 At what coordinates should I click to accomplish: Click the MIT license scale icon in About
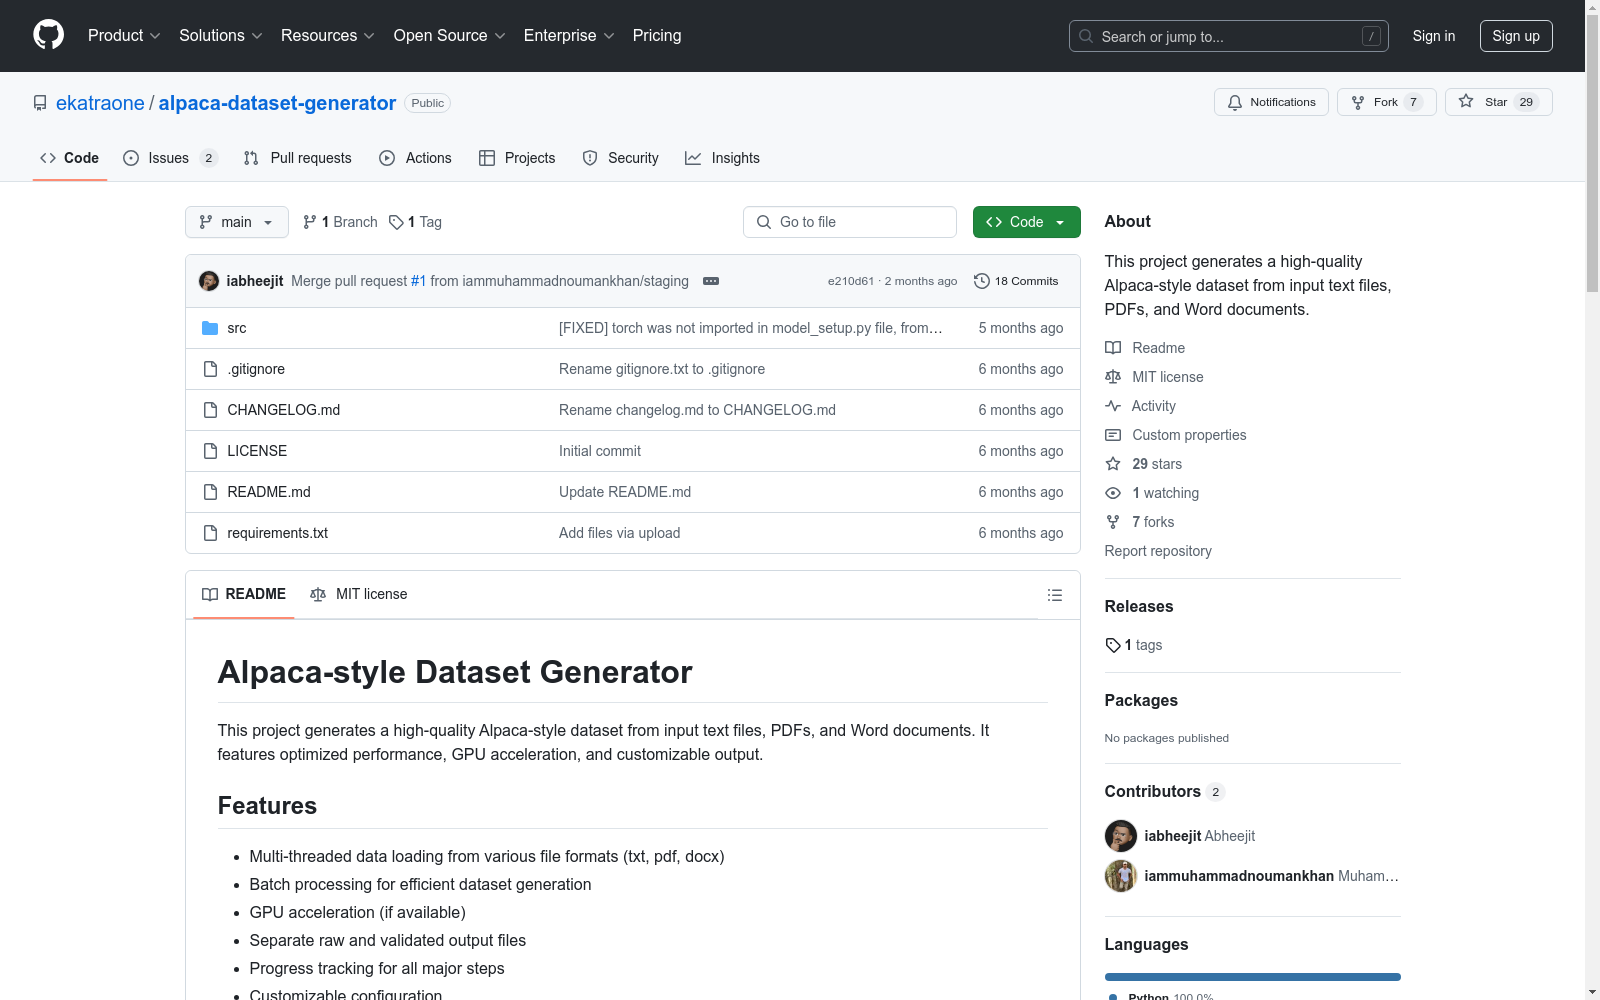[1113, 377]
